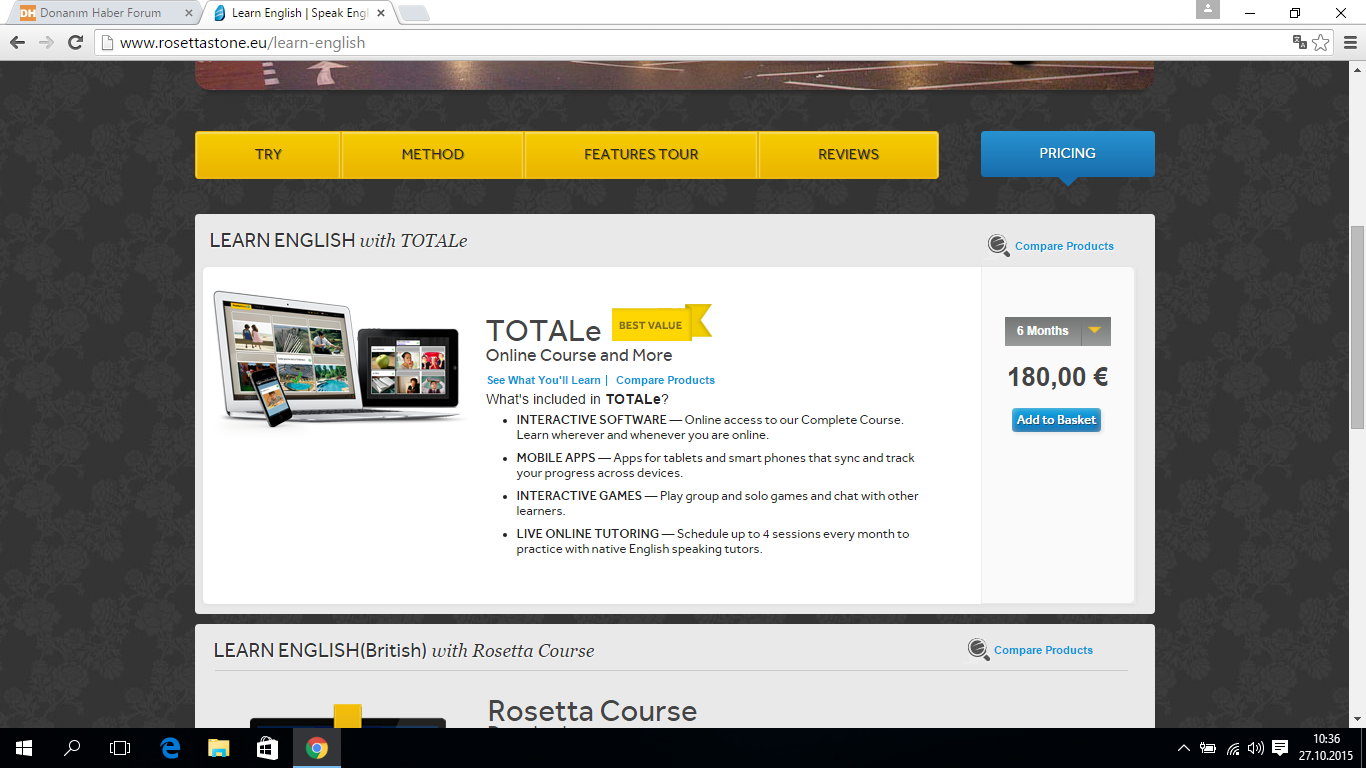Open the Windows Start menu
Image resolution: width=1366 pixels, height=768 pixels.
point(24,748)
